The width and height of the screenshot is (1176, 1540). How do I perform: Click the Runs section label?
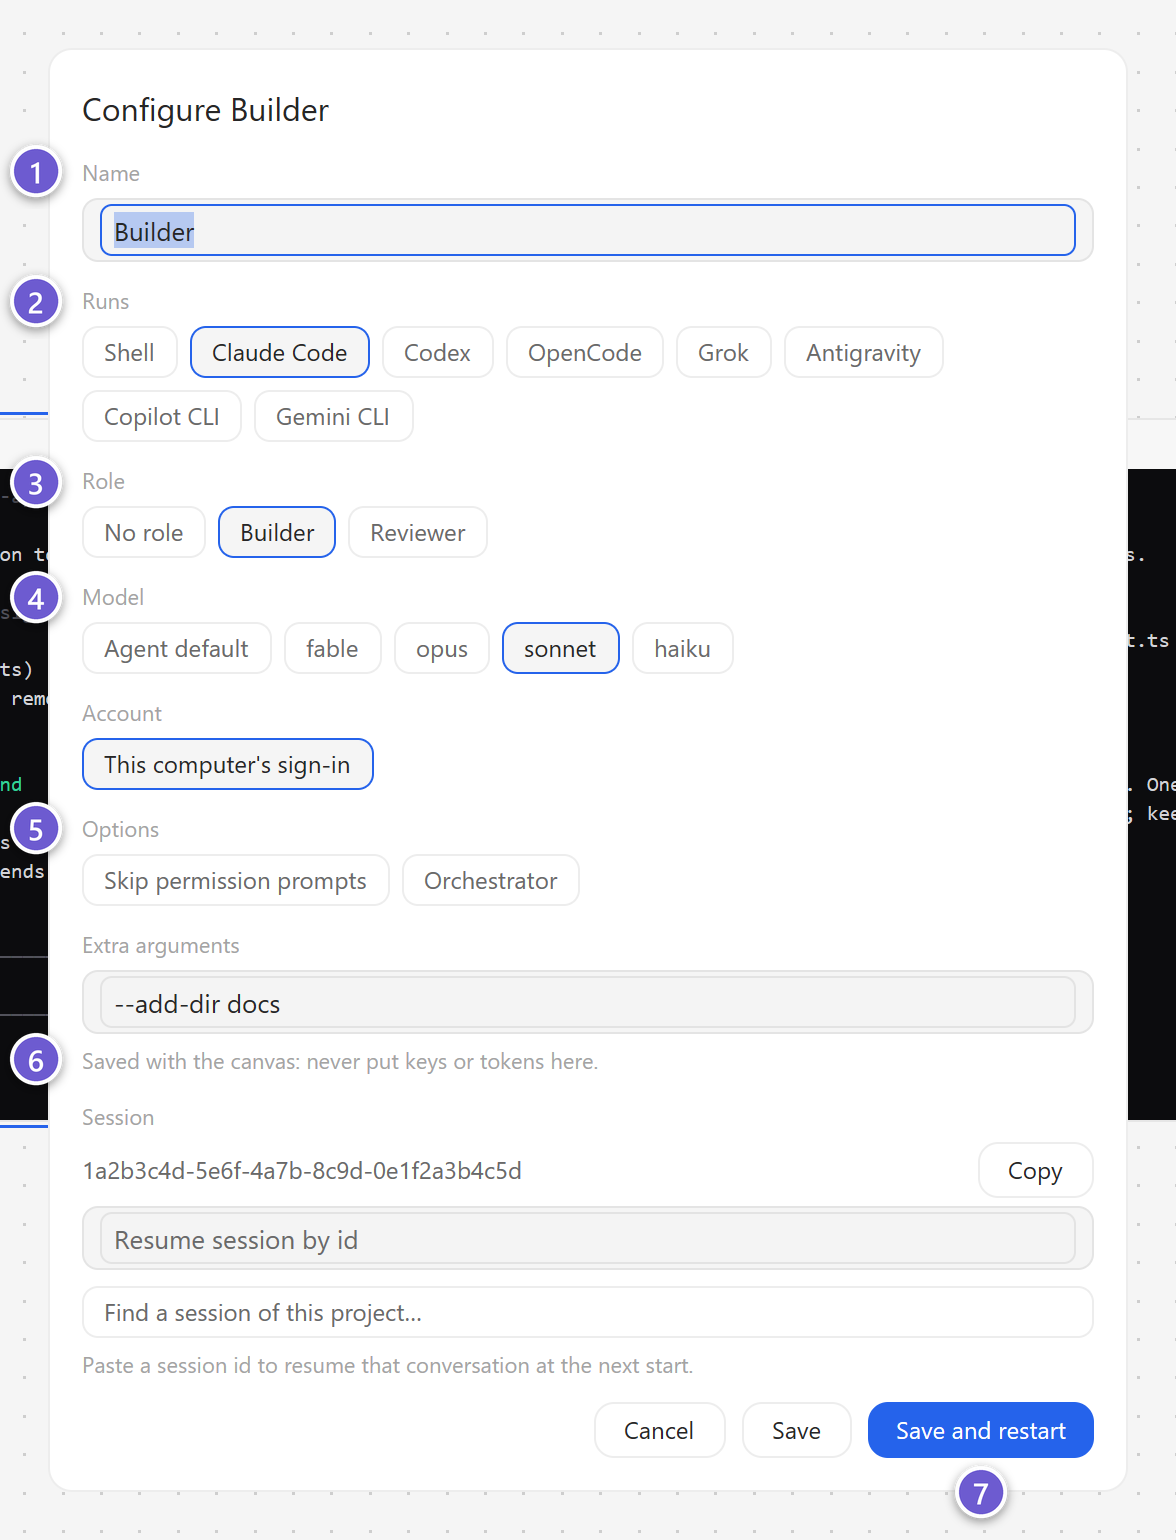pyautogui.click(x=106, y=302)
